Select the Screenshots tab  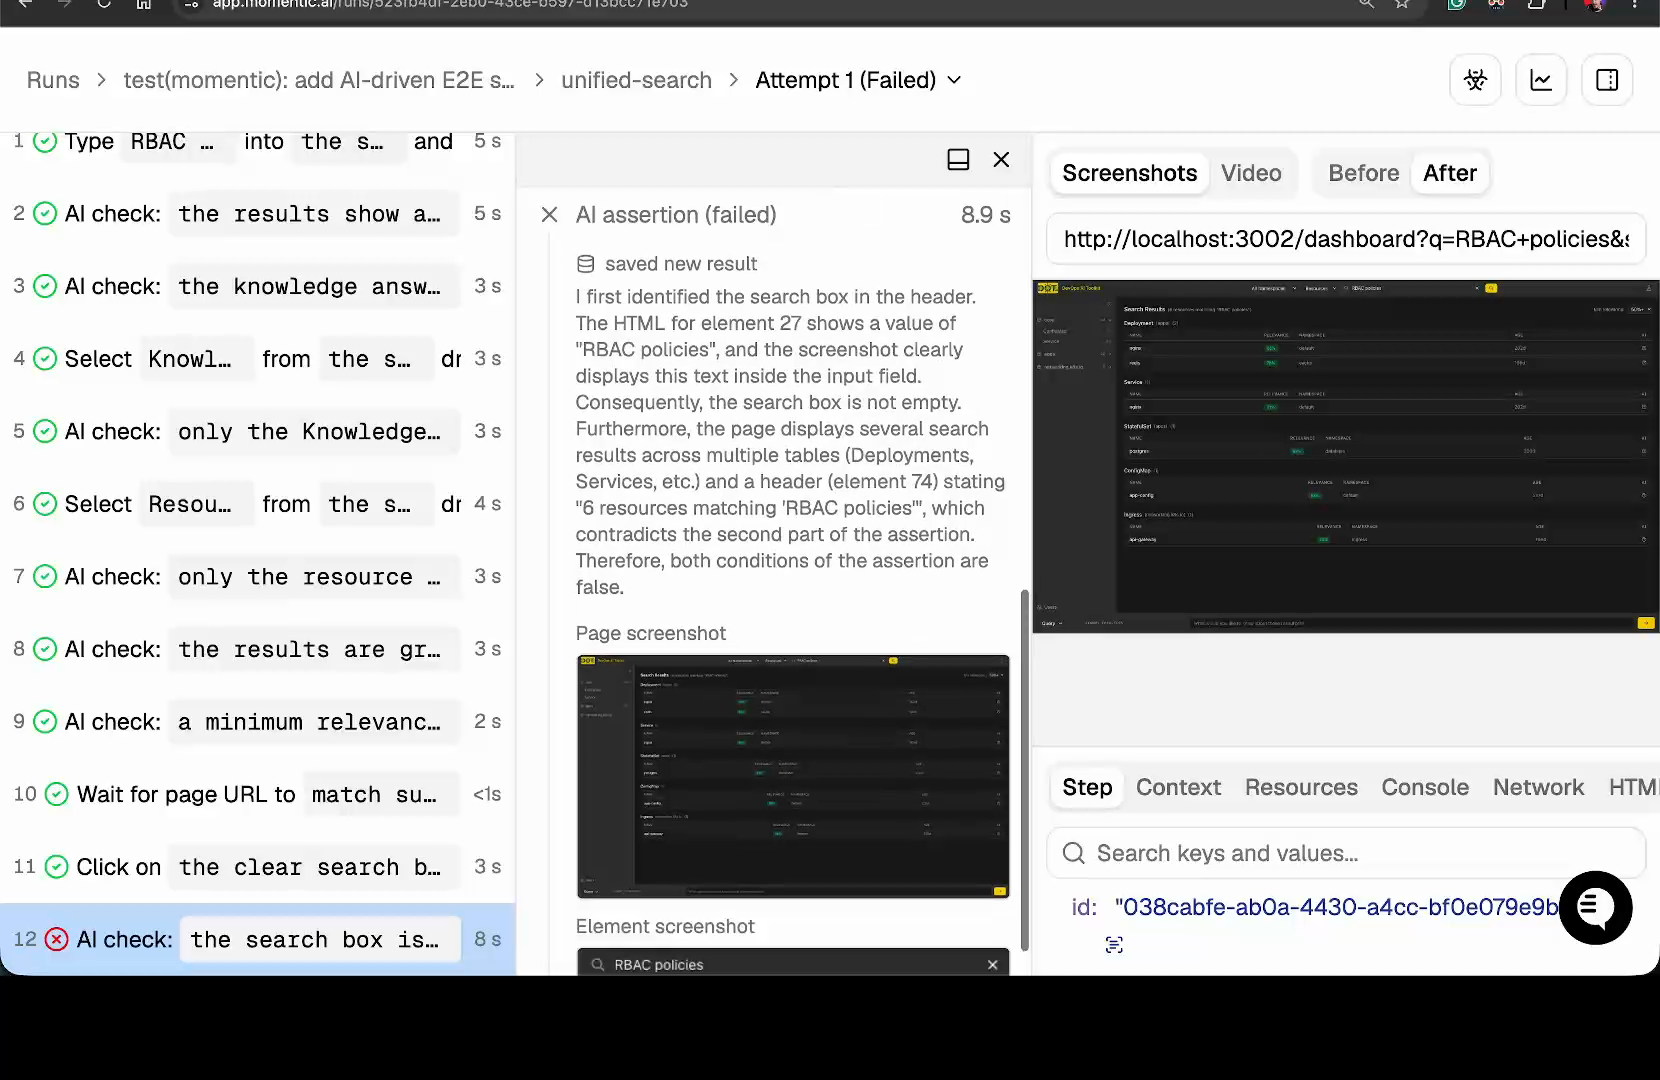(x=1130, y=173)
